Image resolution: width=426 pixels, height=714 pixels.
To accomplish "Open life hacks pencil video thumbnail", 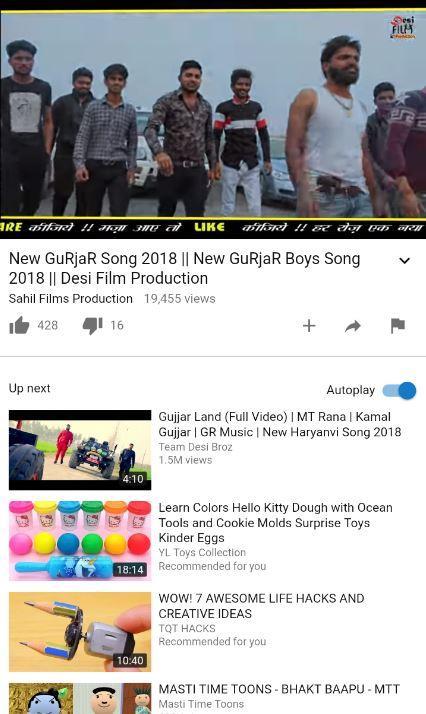I will pos(80,632).
